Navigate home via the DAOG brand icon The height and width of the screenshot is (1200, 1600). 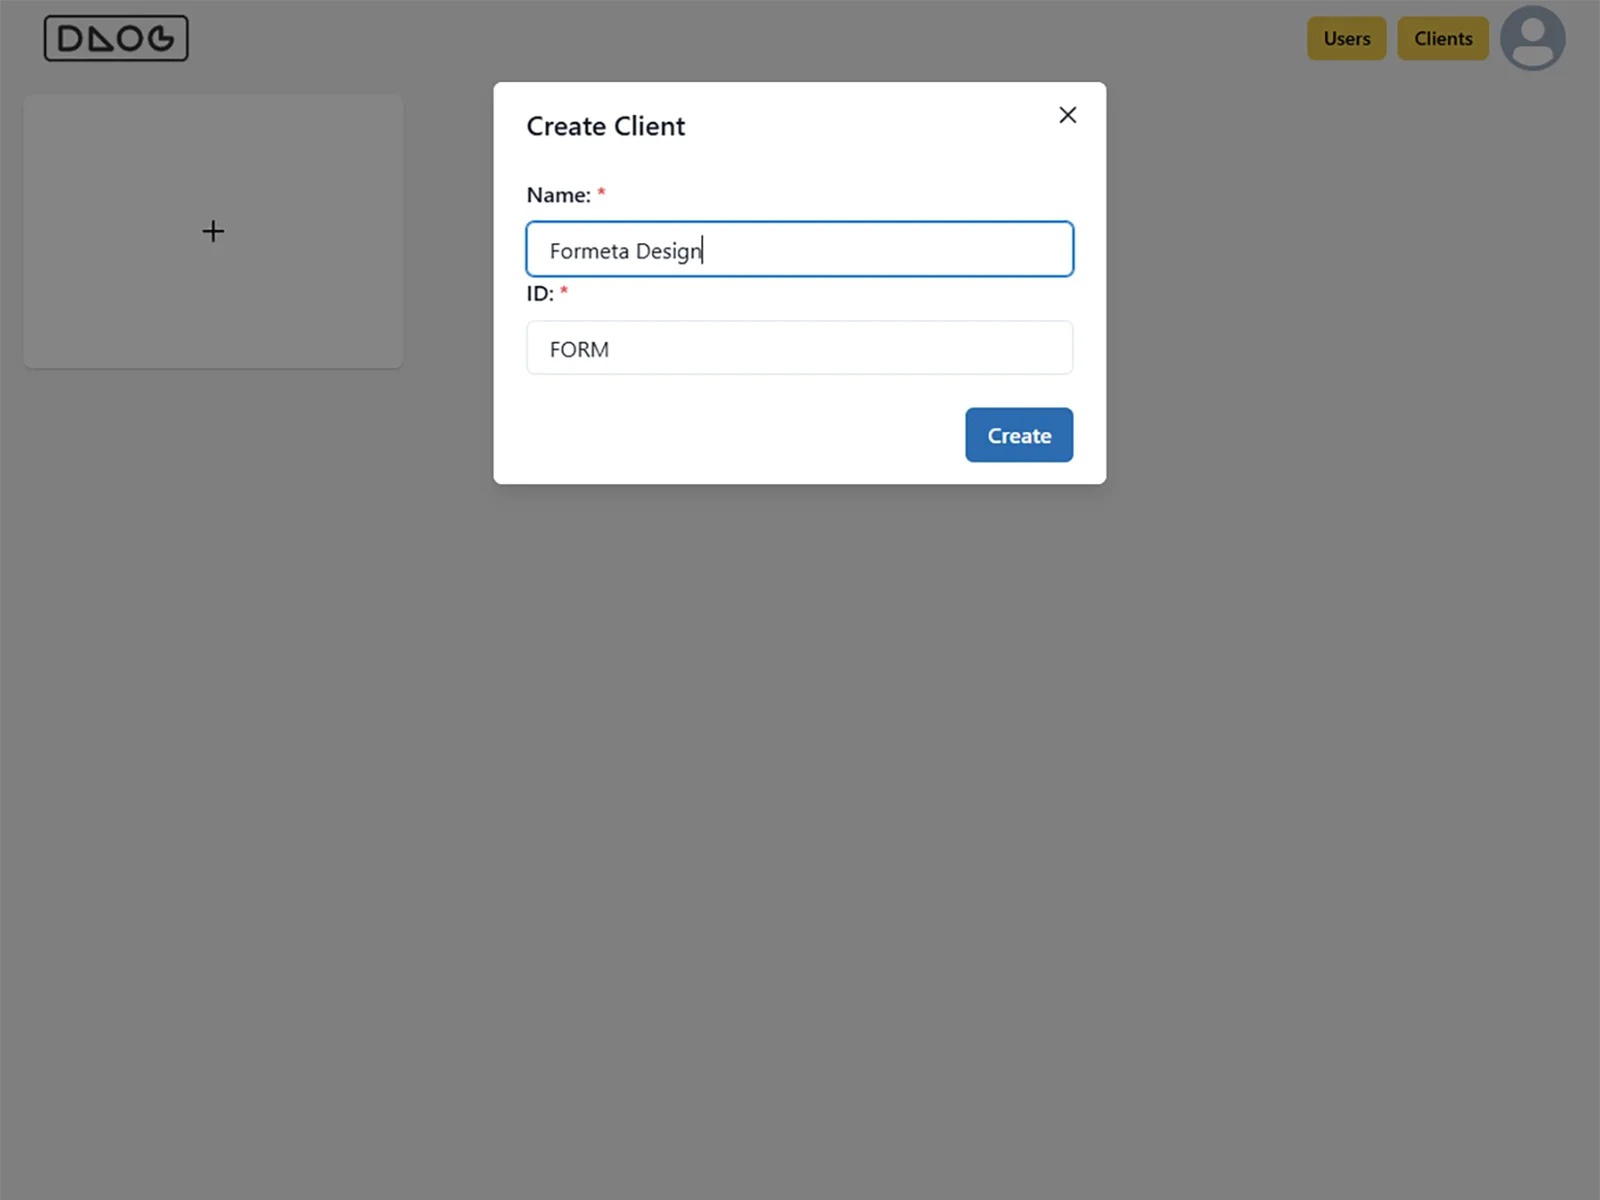click(116, 39)
